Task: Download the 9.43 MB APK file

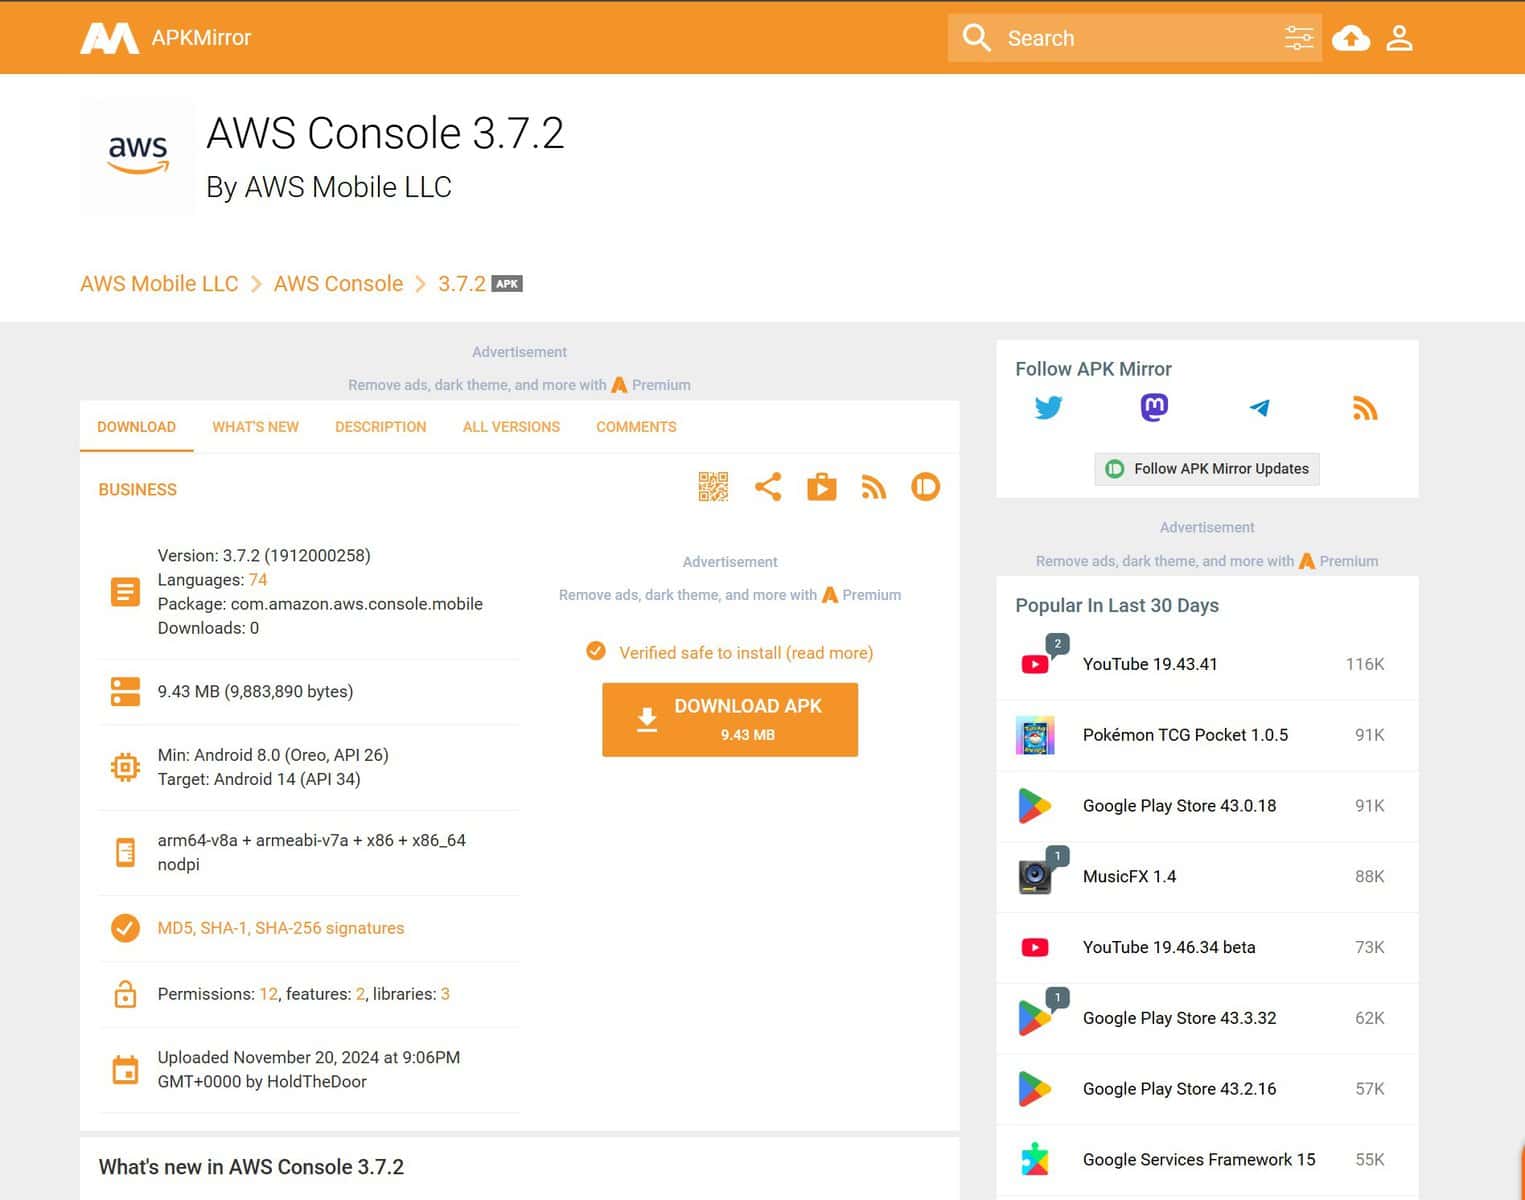Action: [x=729, y=719]
